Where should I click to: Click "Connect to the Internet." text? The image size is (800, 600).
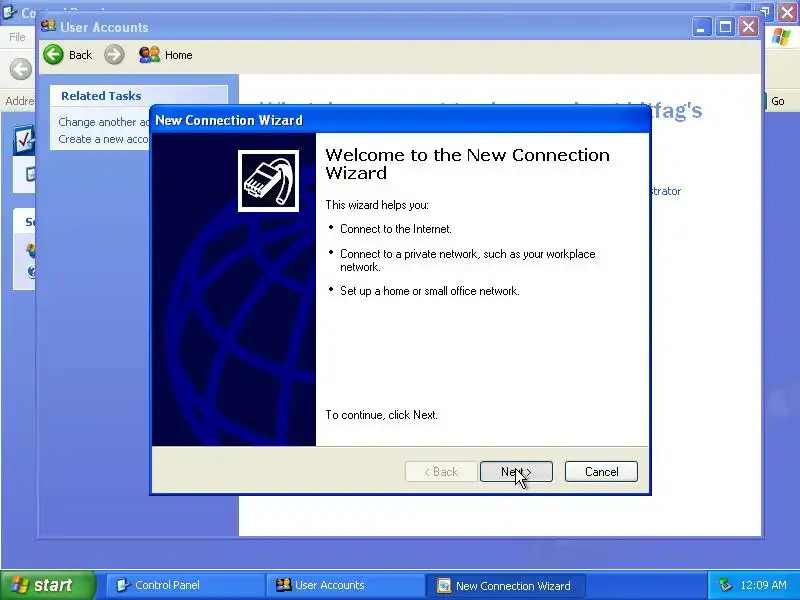[396, 229]
